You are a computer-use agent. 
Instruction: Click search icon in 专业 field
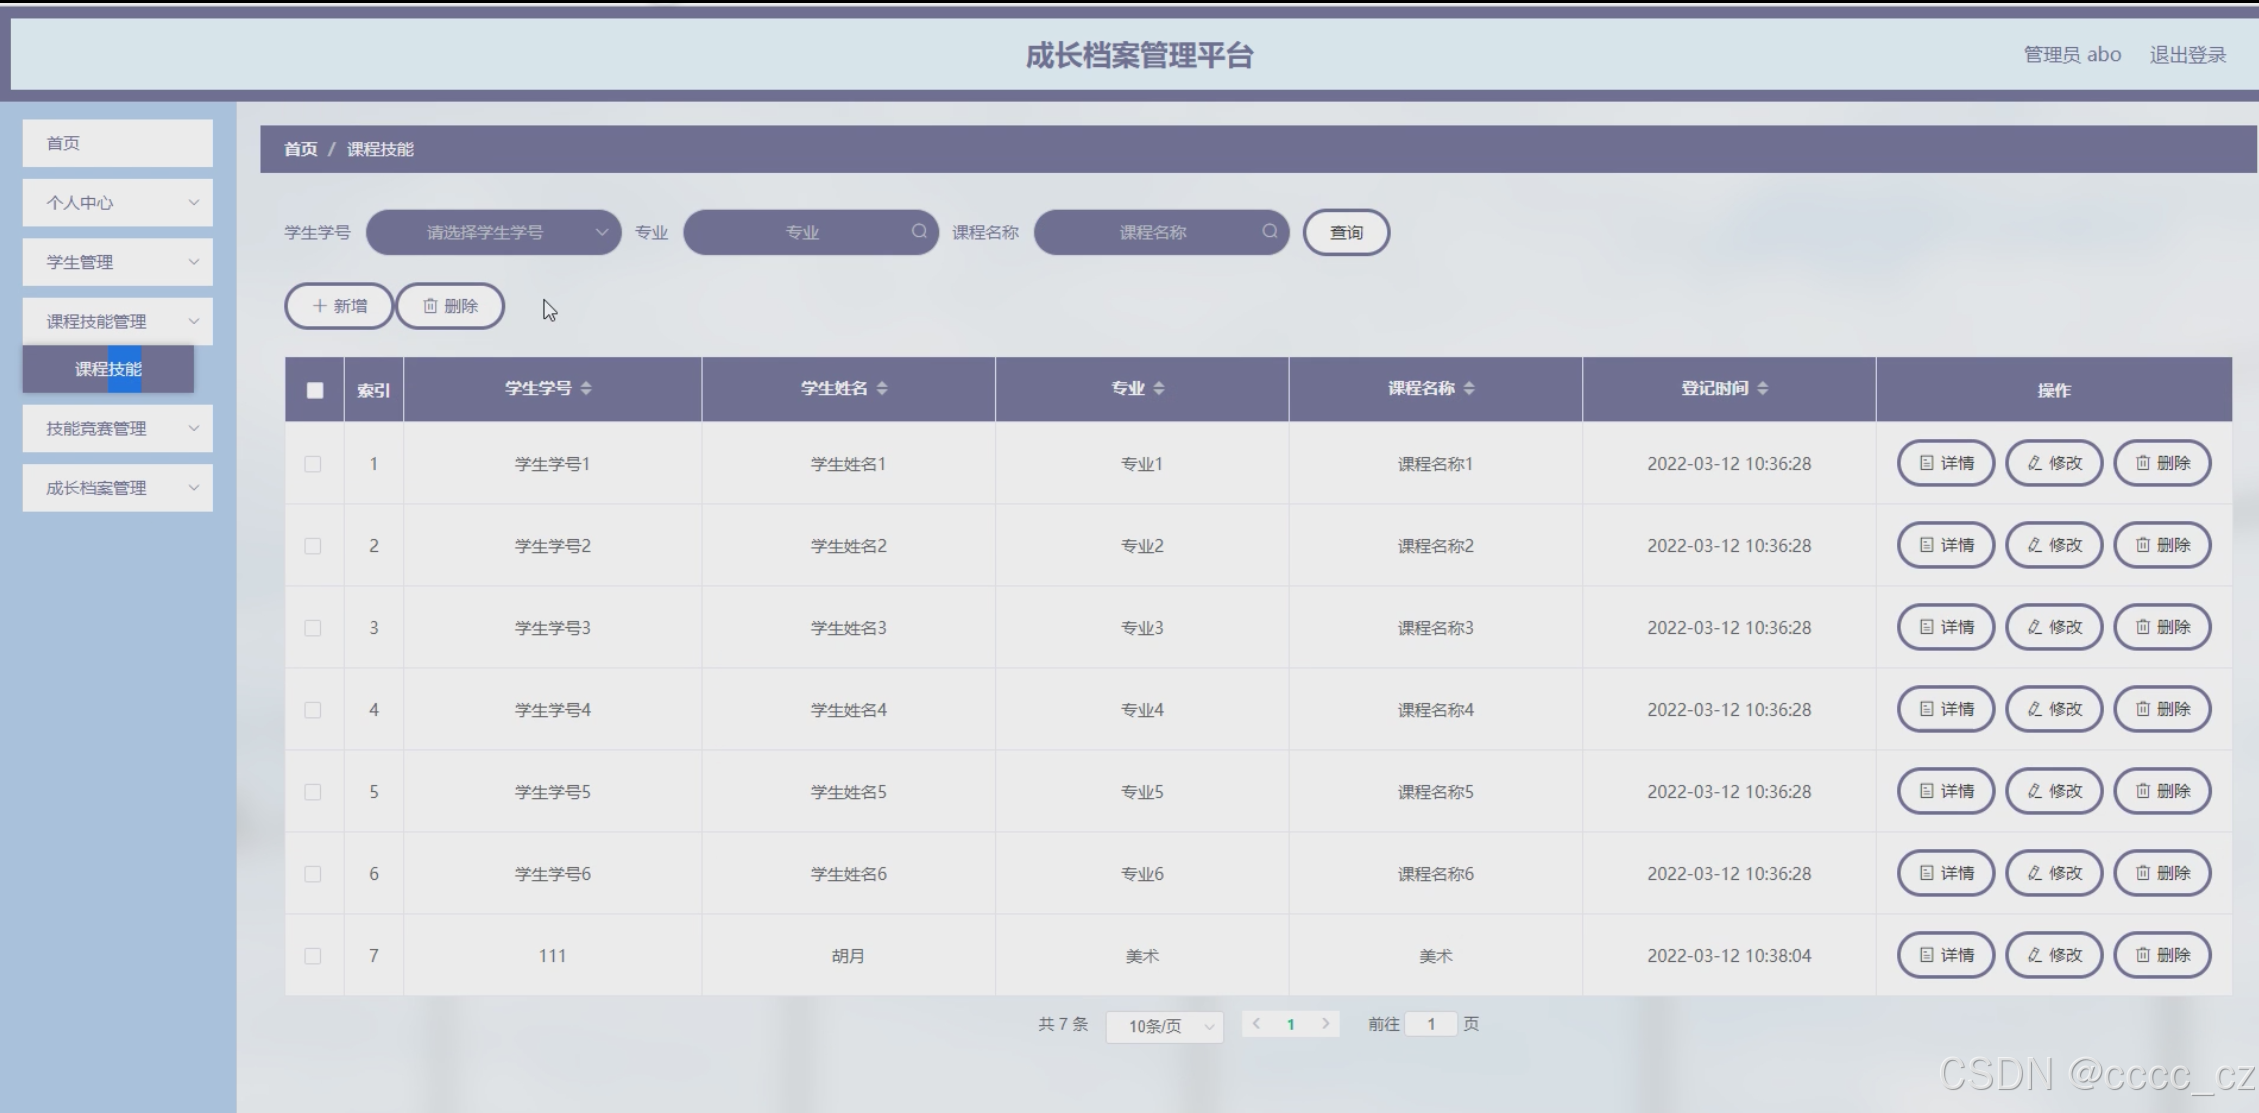pos(918,231)
